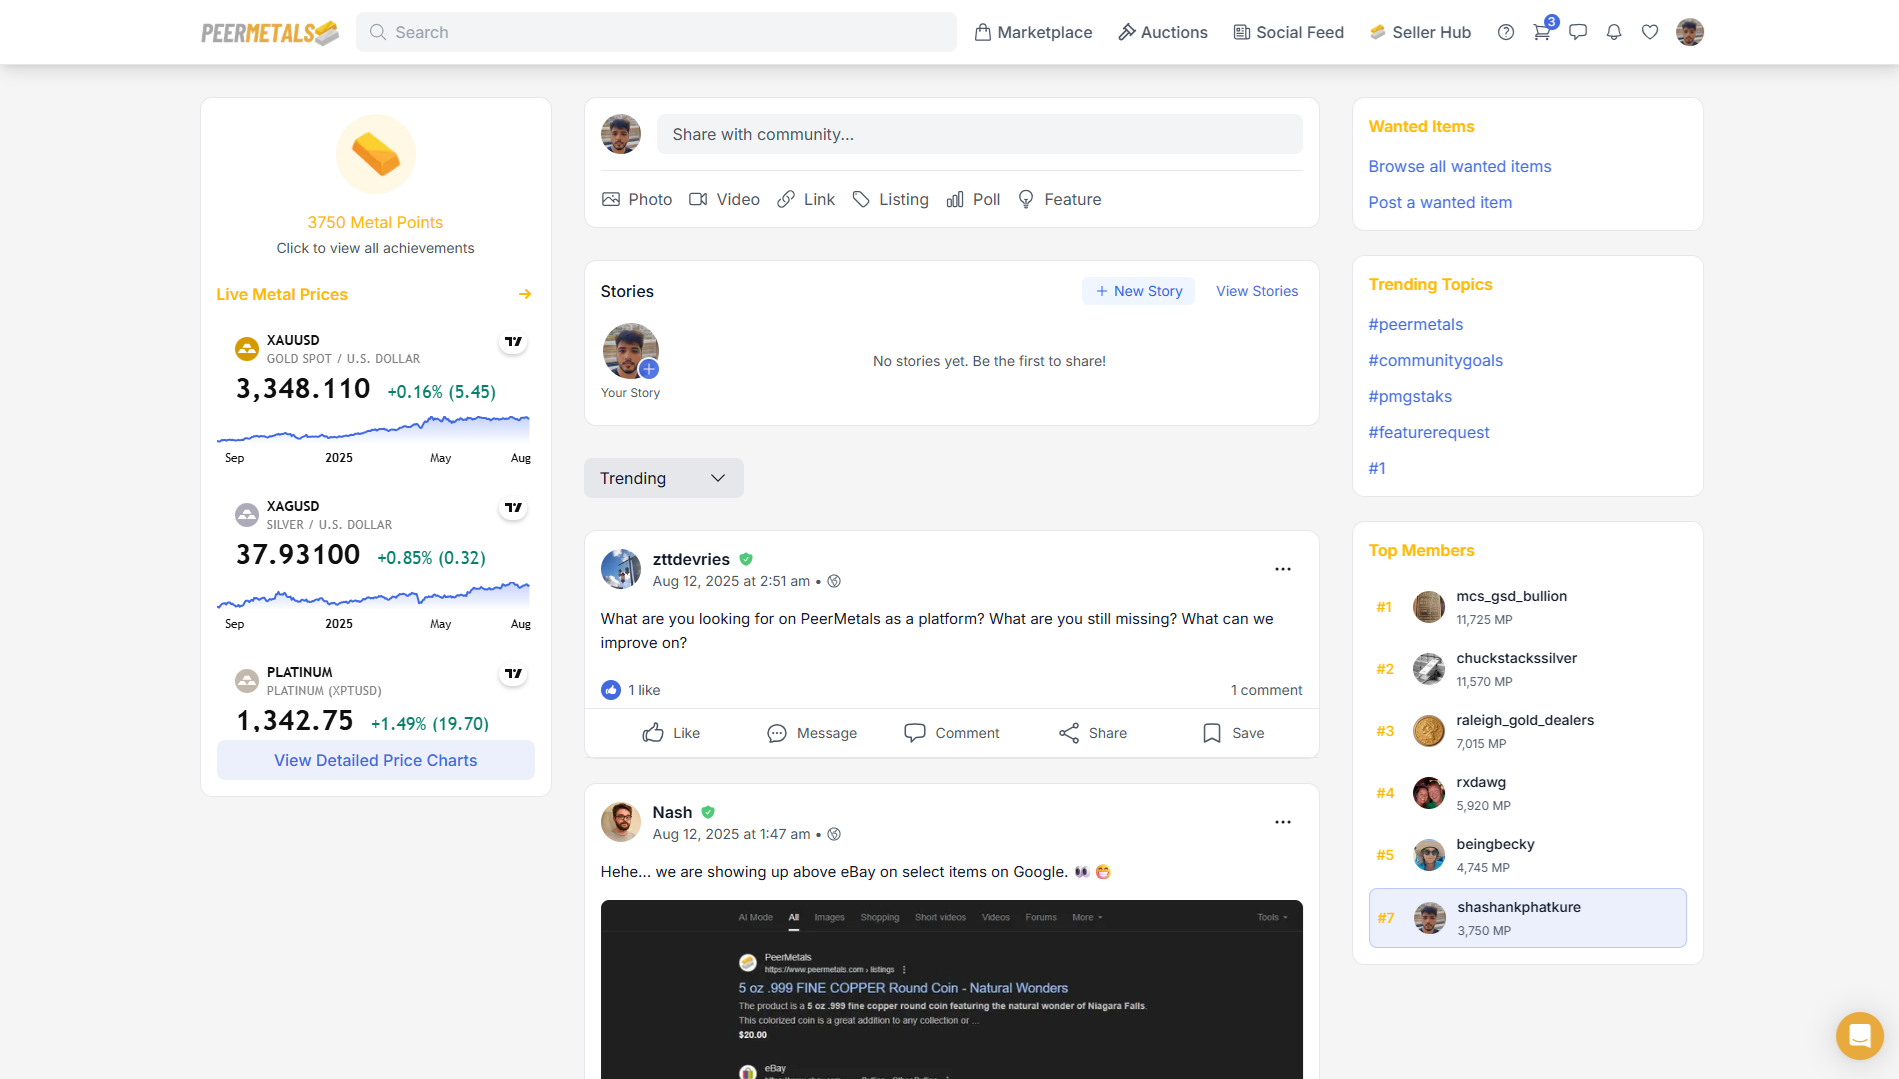Open the Google search screenshot in Nash's post

pyautogui.click(x=952, y=990)
